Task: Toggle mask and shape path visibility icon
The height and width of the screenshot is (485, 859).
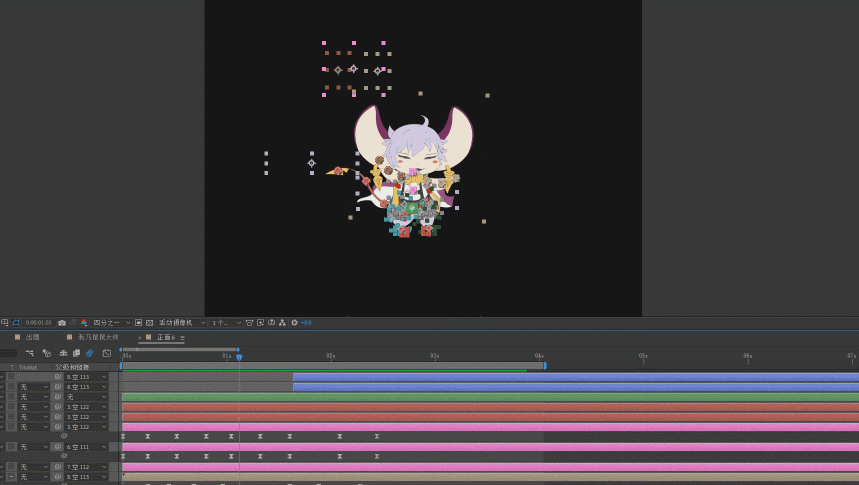Action: 16,323
